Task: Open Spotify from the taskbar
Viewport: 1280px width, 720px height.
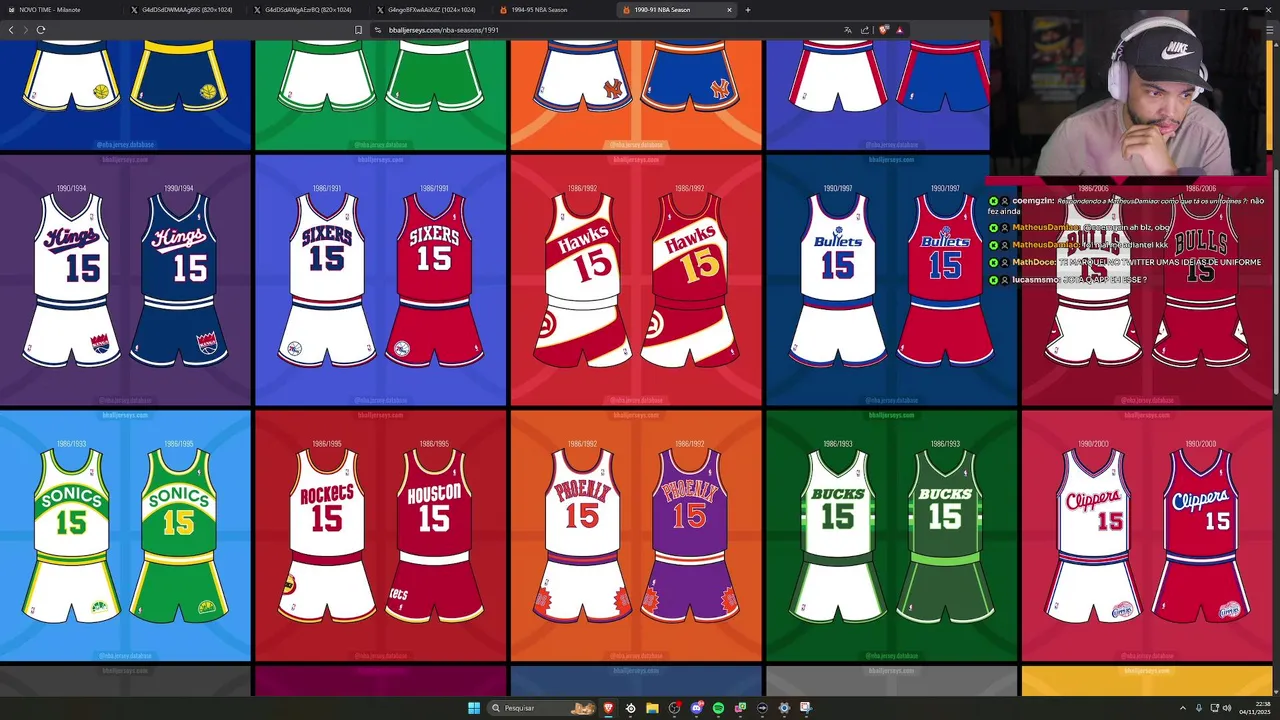Action: click(x=718, y=708)
